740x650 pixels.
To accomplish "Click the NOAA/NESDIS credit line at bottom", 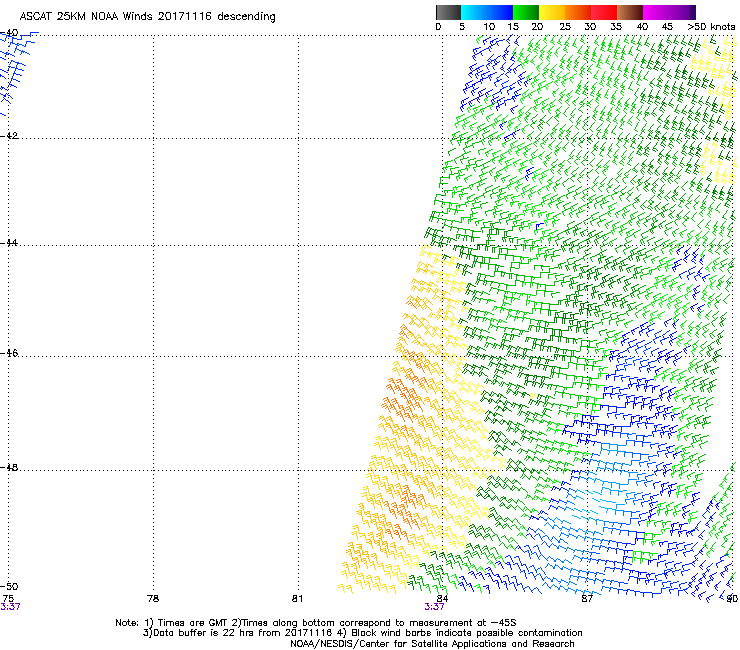I will pyautogui.click(x=432, y=644).
